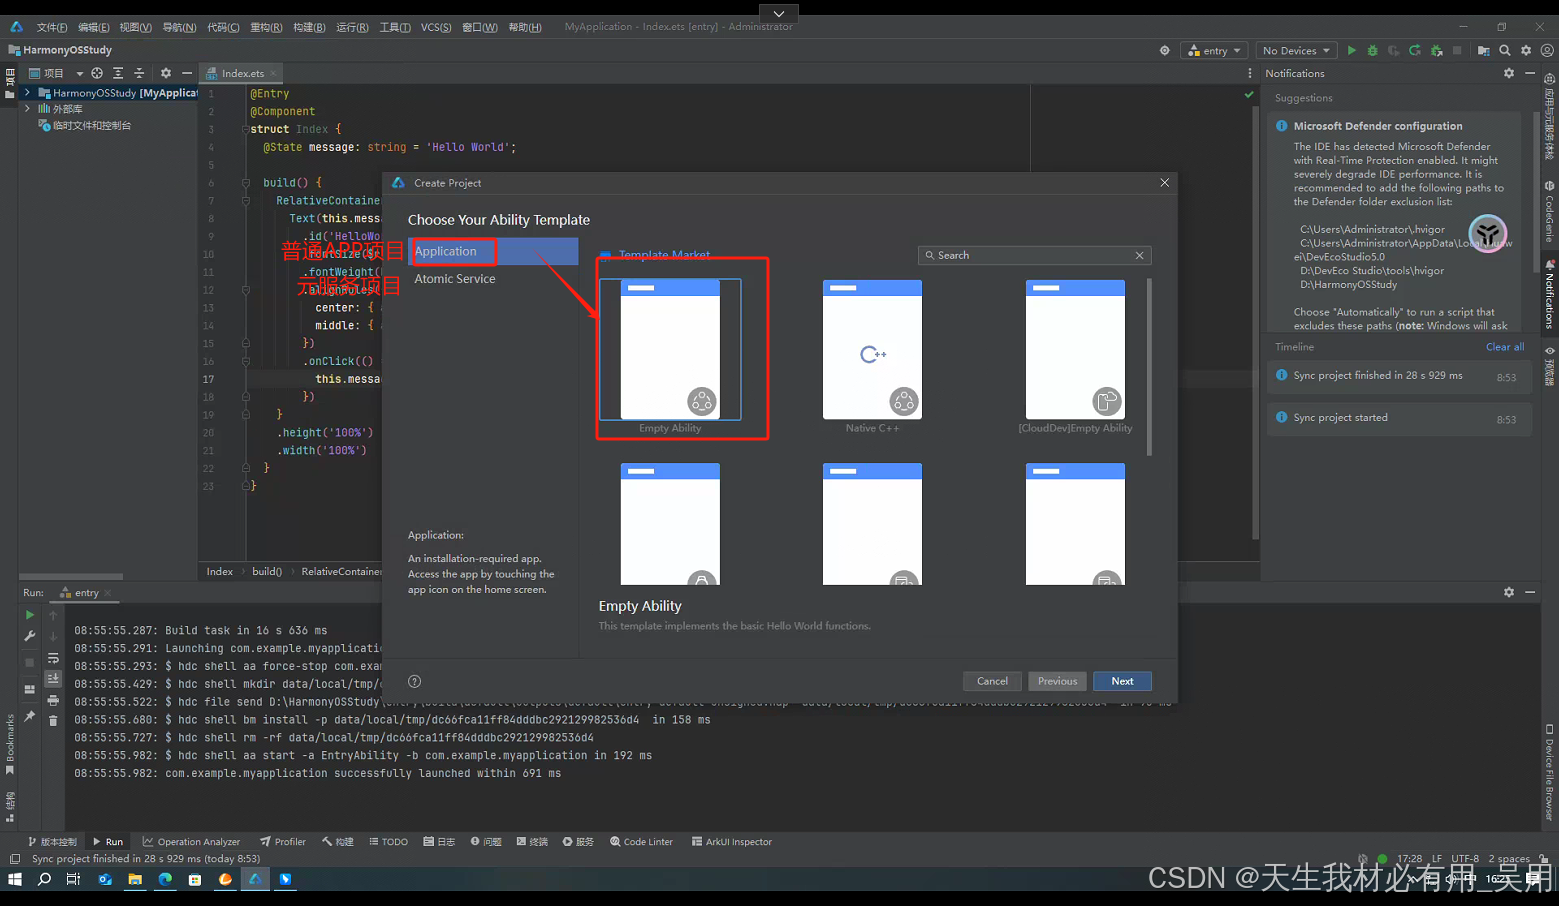This screenshot has height=906, width=1559.
Task: Toggle scroll-to-end in the Run console
Action: (53, 678)
